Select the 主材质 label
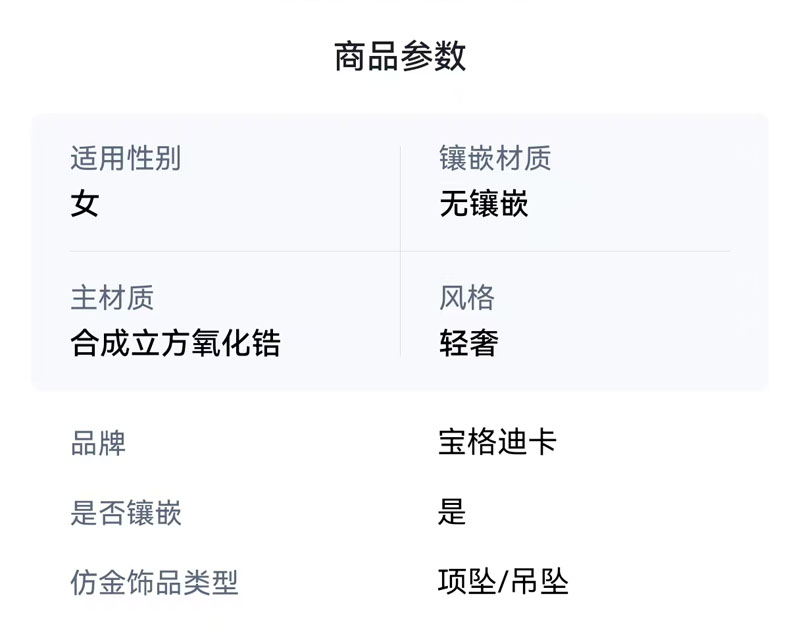This screenshot has height=636, width=800. pyautogui.click(x=112, y=297)
